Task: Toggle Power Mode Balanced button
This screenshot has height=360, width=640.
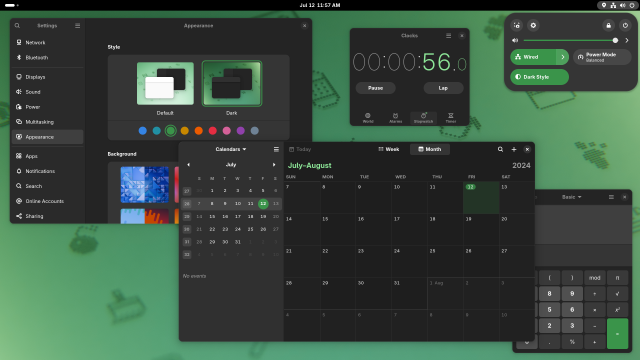Action: click(602, 57)
